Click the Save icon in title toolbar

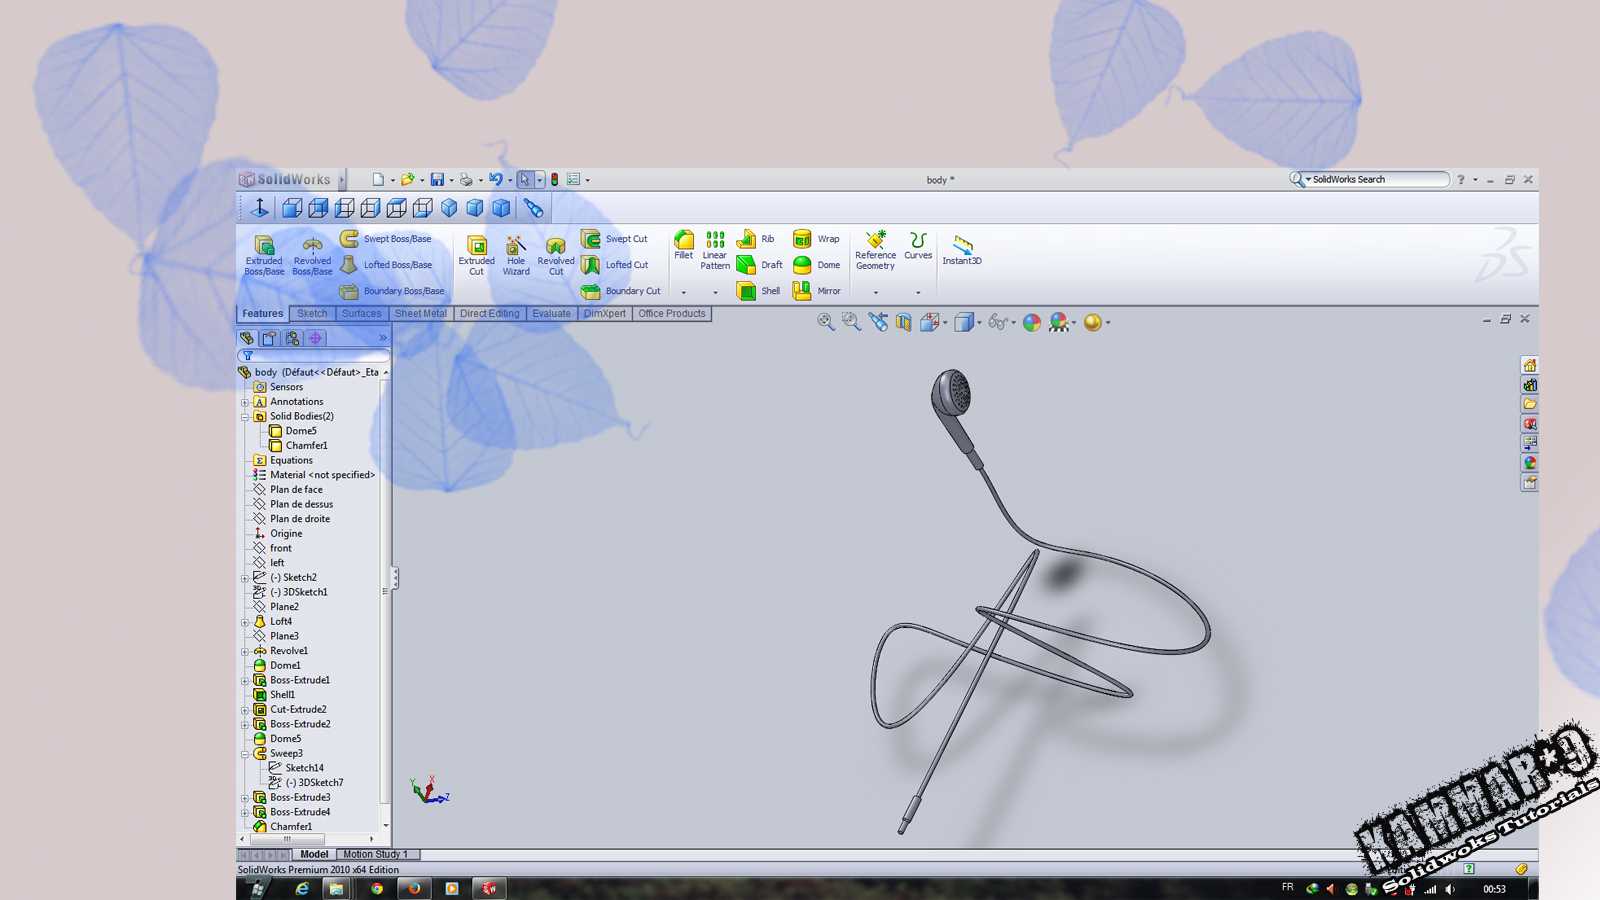[x=437, y=180]
